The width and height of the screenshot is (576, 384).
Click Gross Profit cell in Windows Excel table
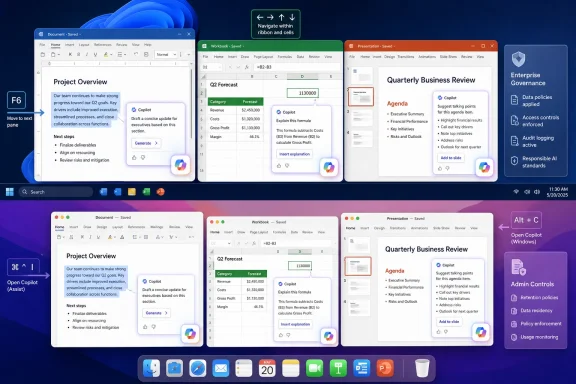point(222,128)
